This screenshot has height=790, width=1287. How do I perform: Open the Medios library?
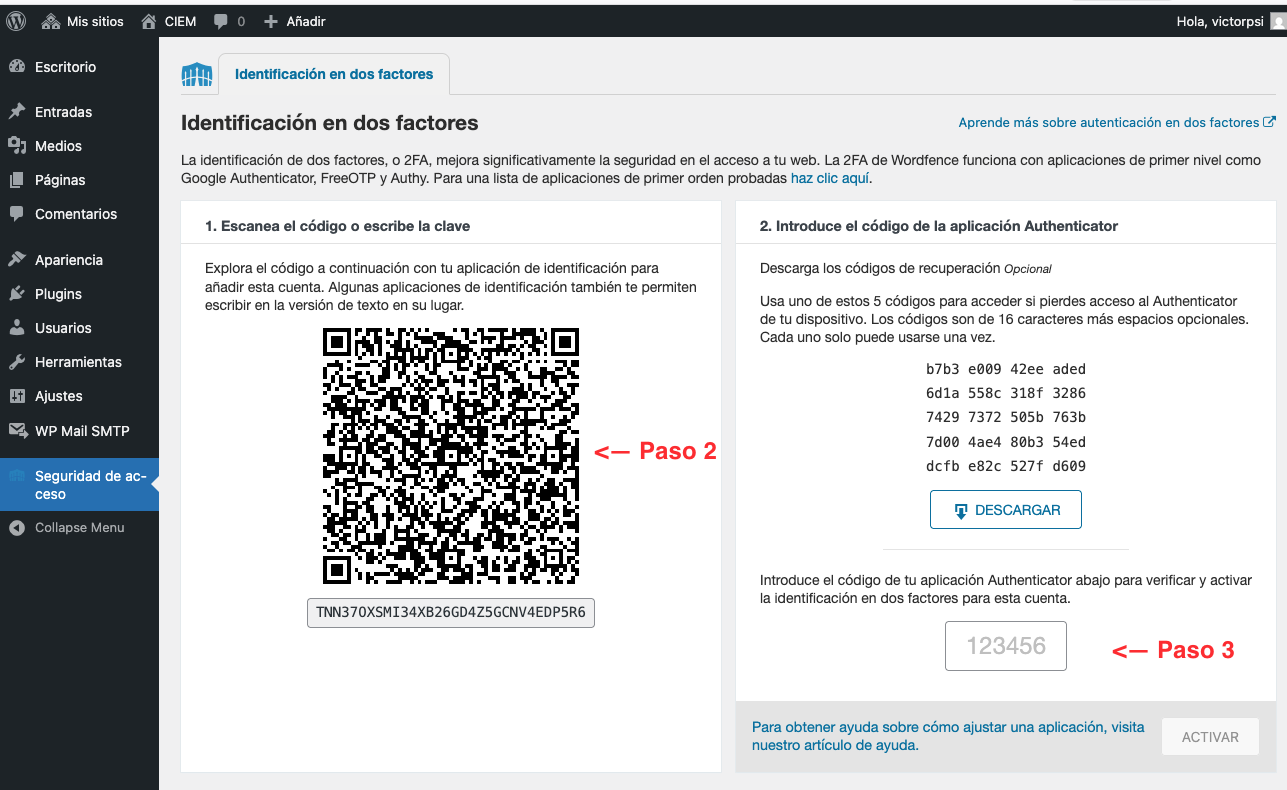point(58,146)
